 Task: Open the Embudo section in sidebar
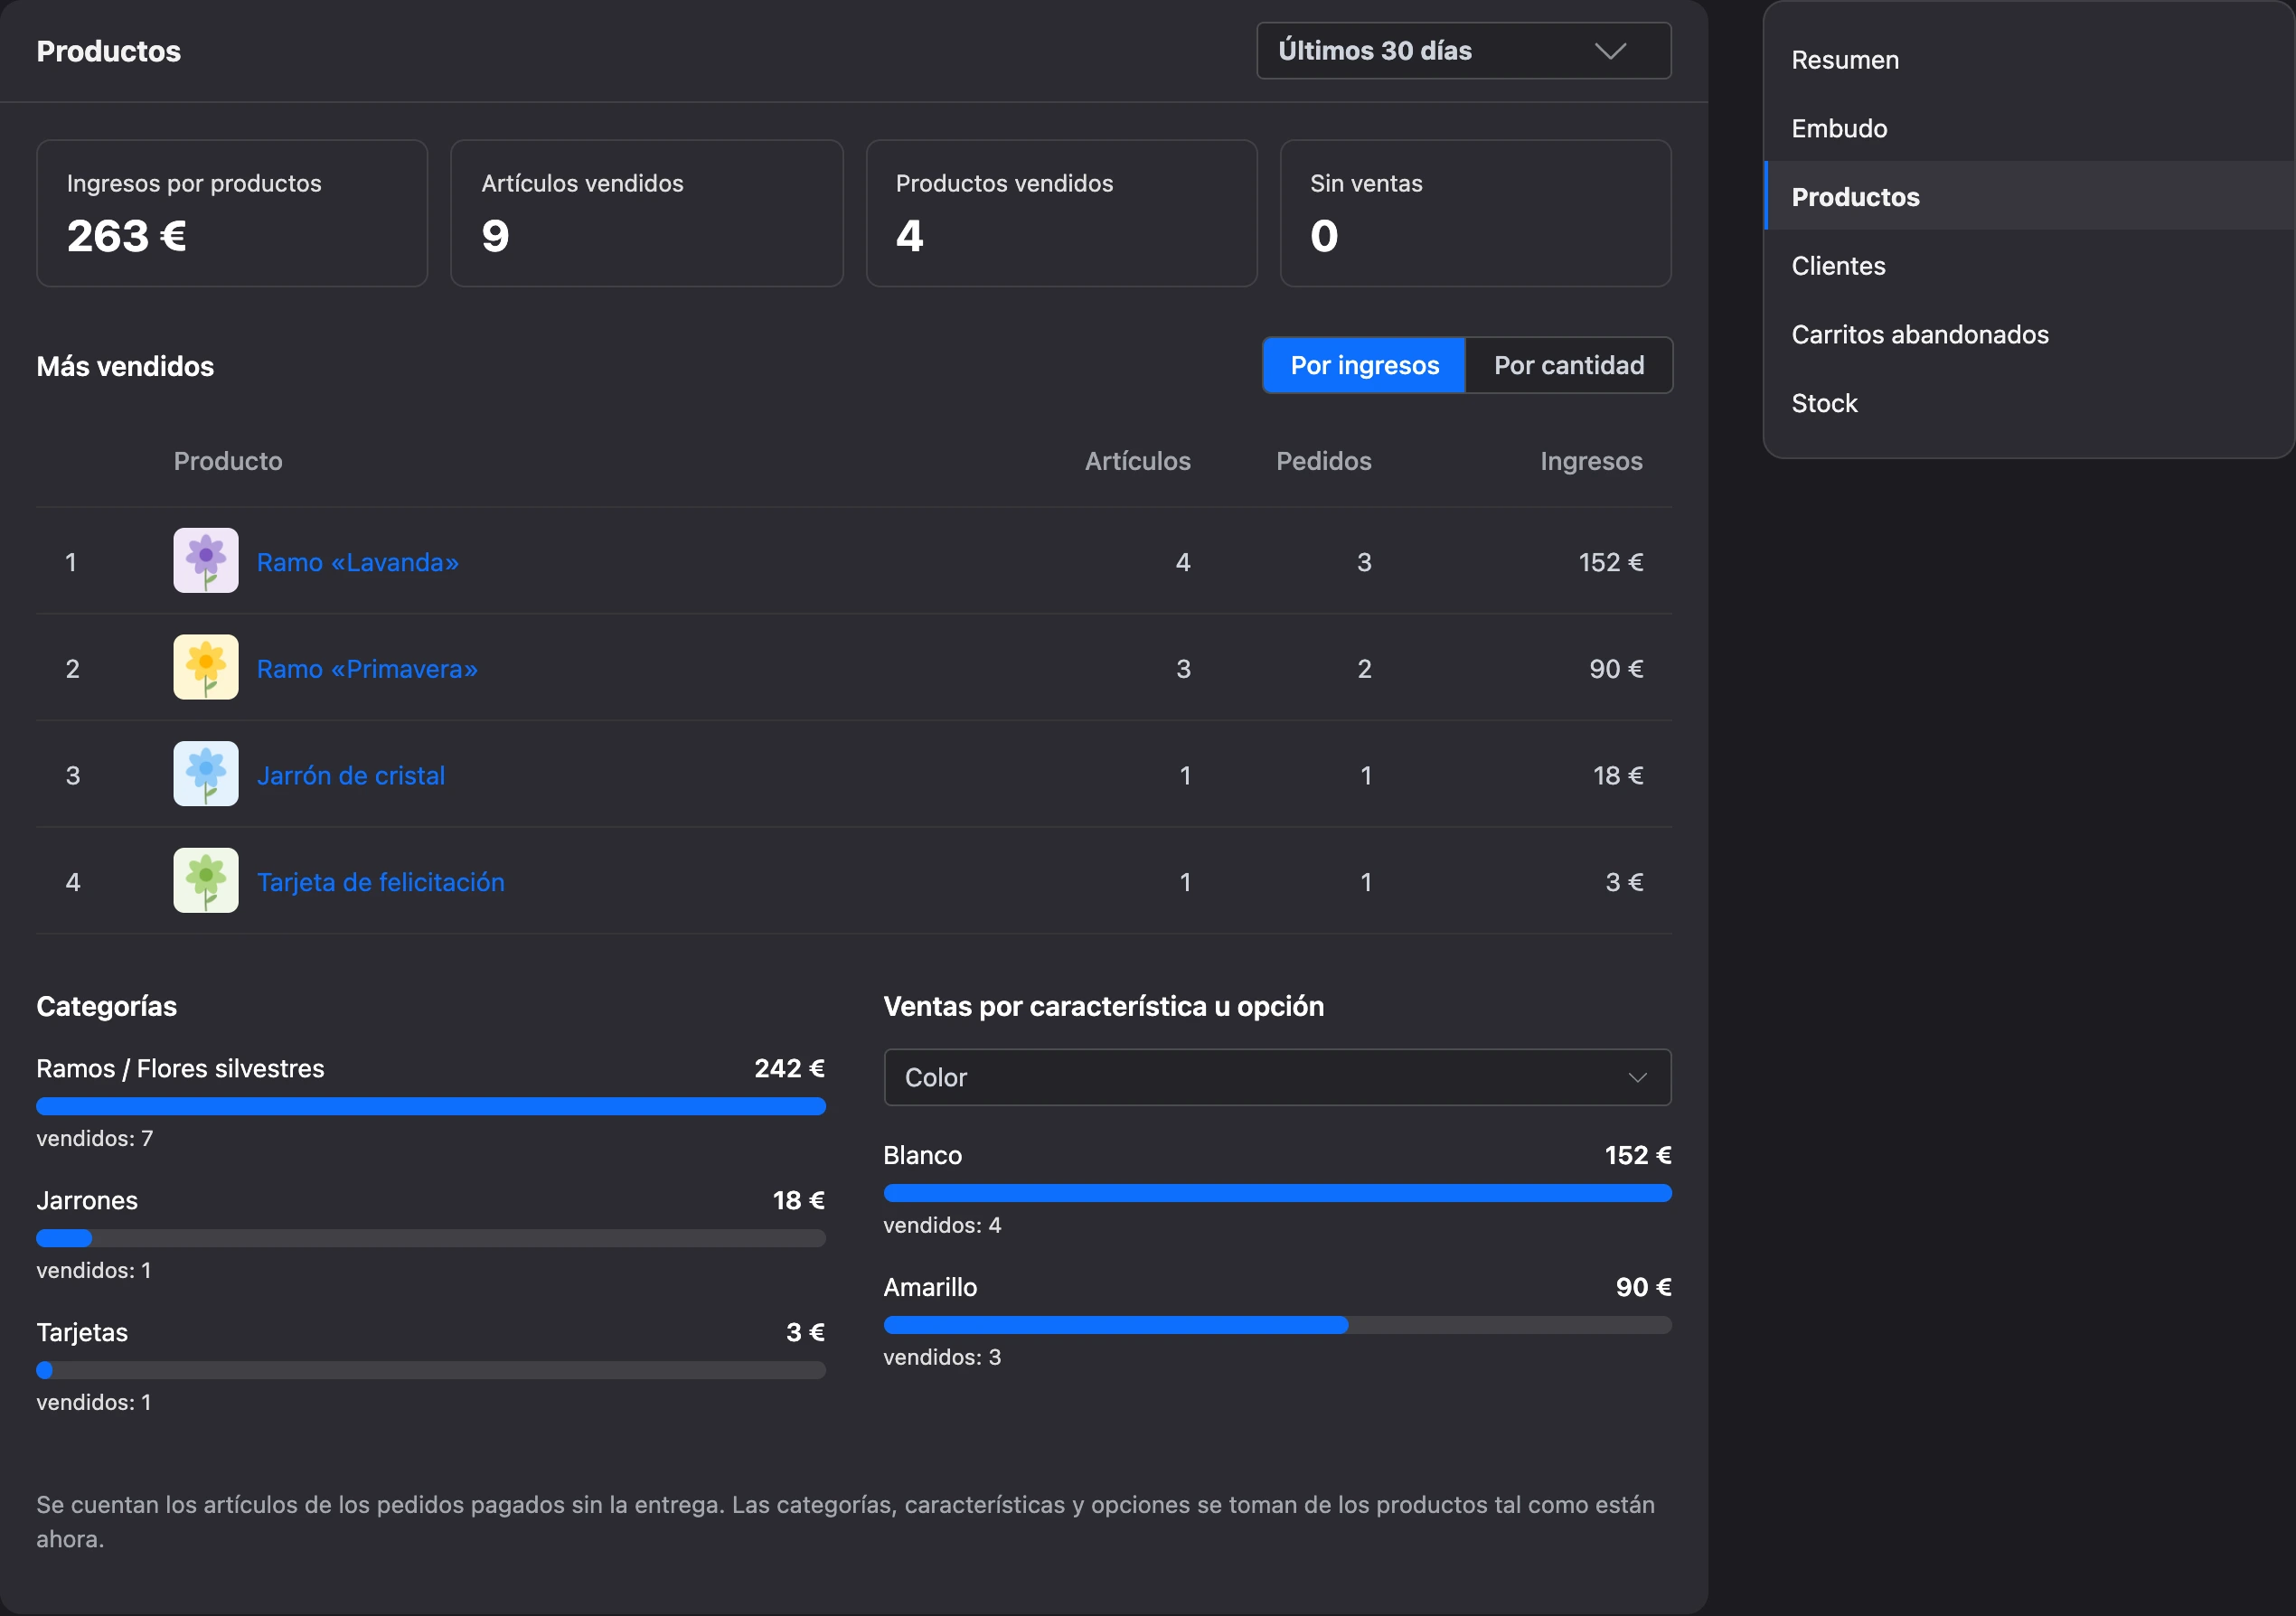(x=1839, y=129)
